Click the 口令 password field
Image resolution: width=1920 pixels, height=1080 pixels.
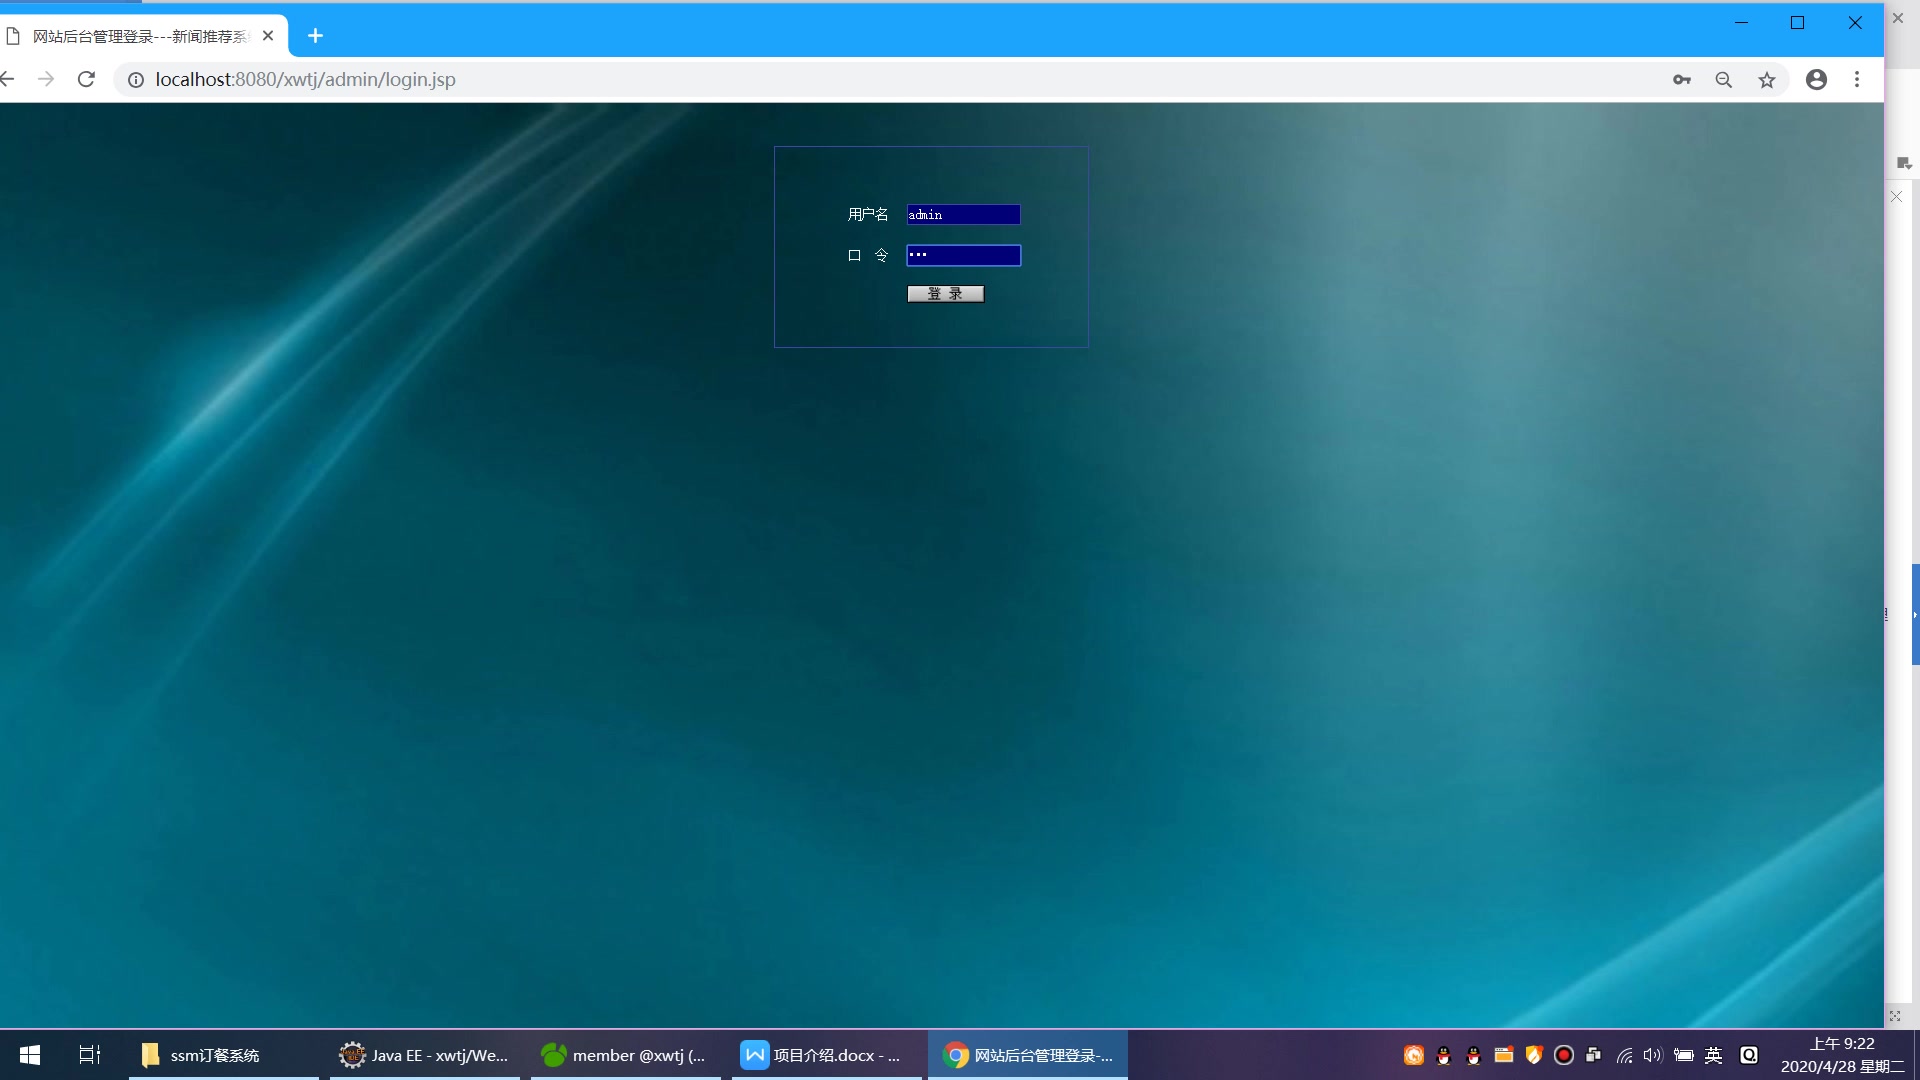[x=963, y=255]
